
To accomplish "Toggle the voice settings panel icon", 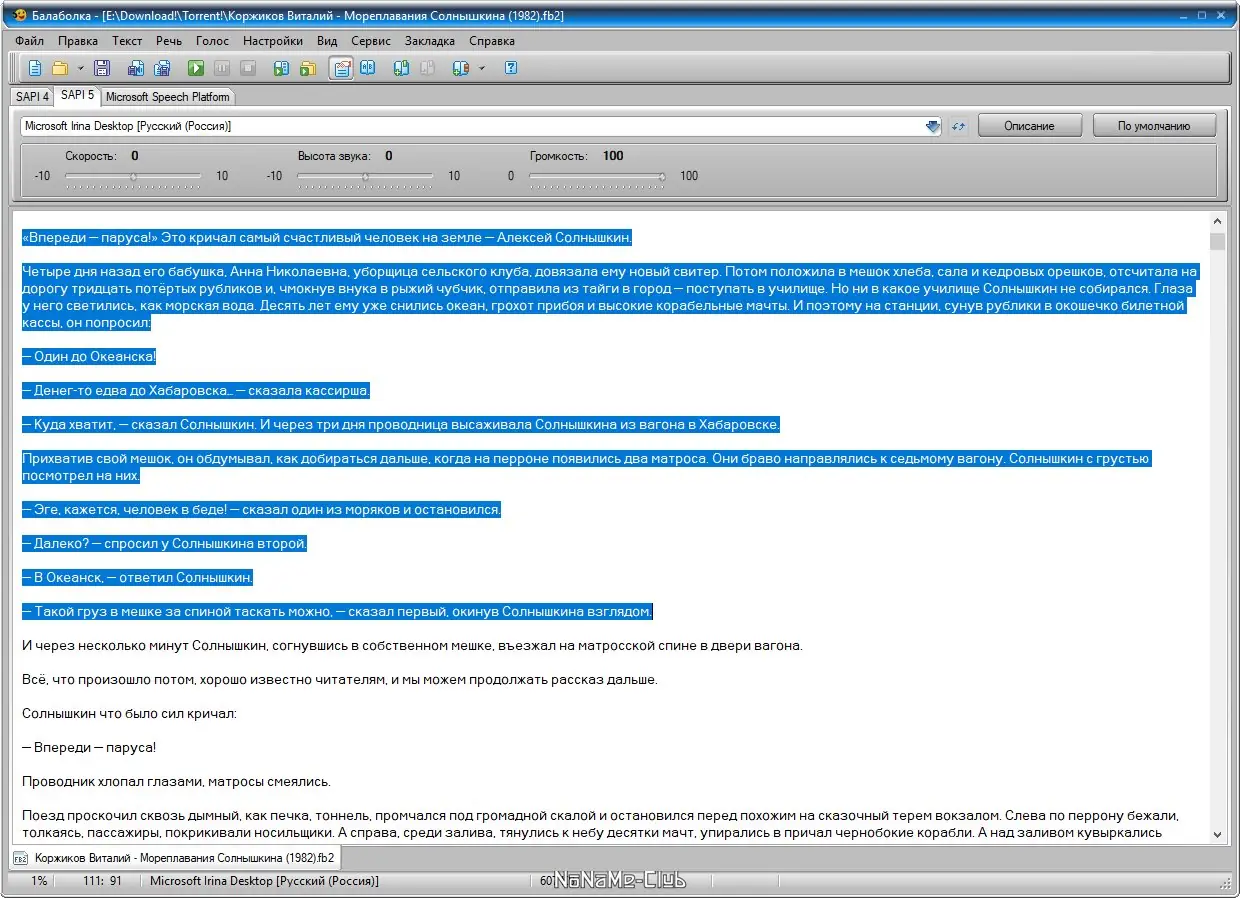I will [342, 68].
